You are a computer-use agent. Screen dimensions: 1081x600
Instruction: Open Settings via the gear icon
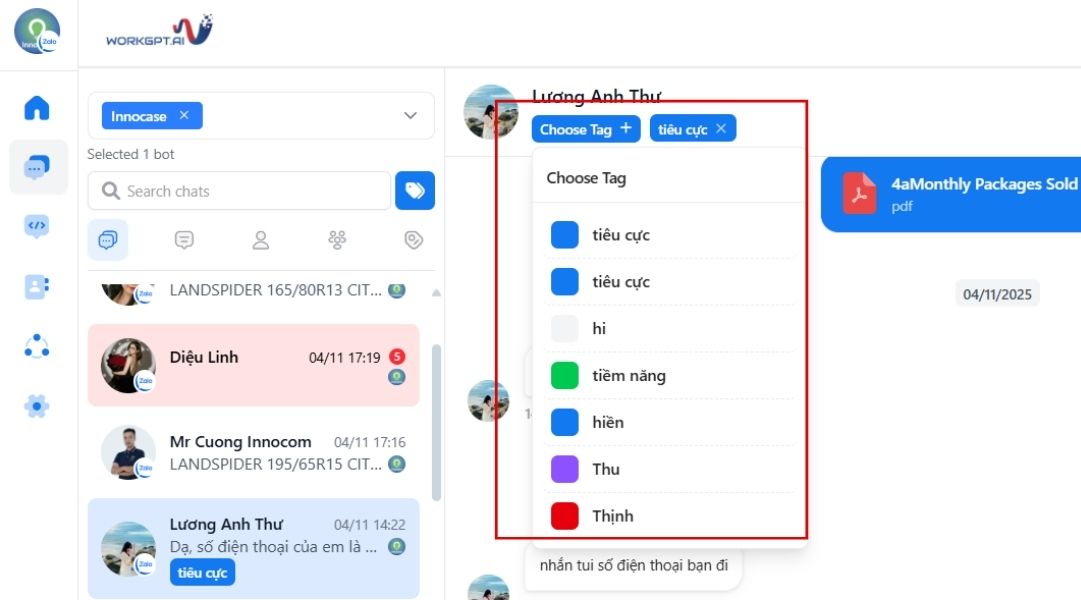[37, 407]
